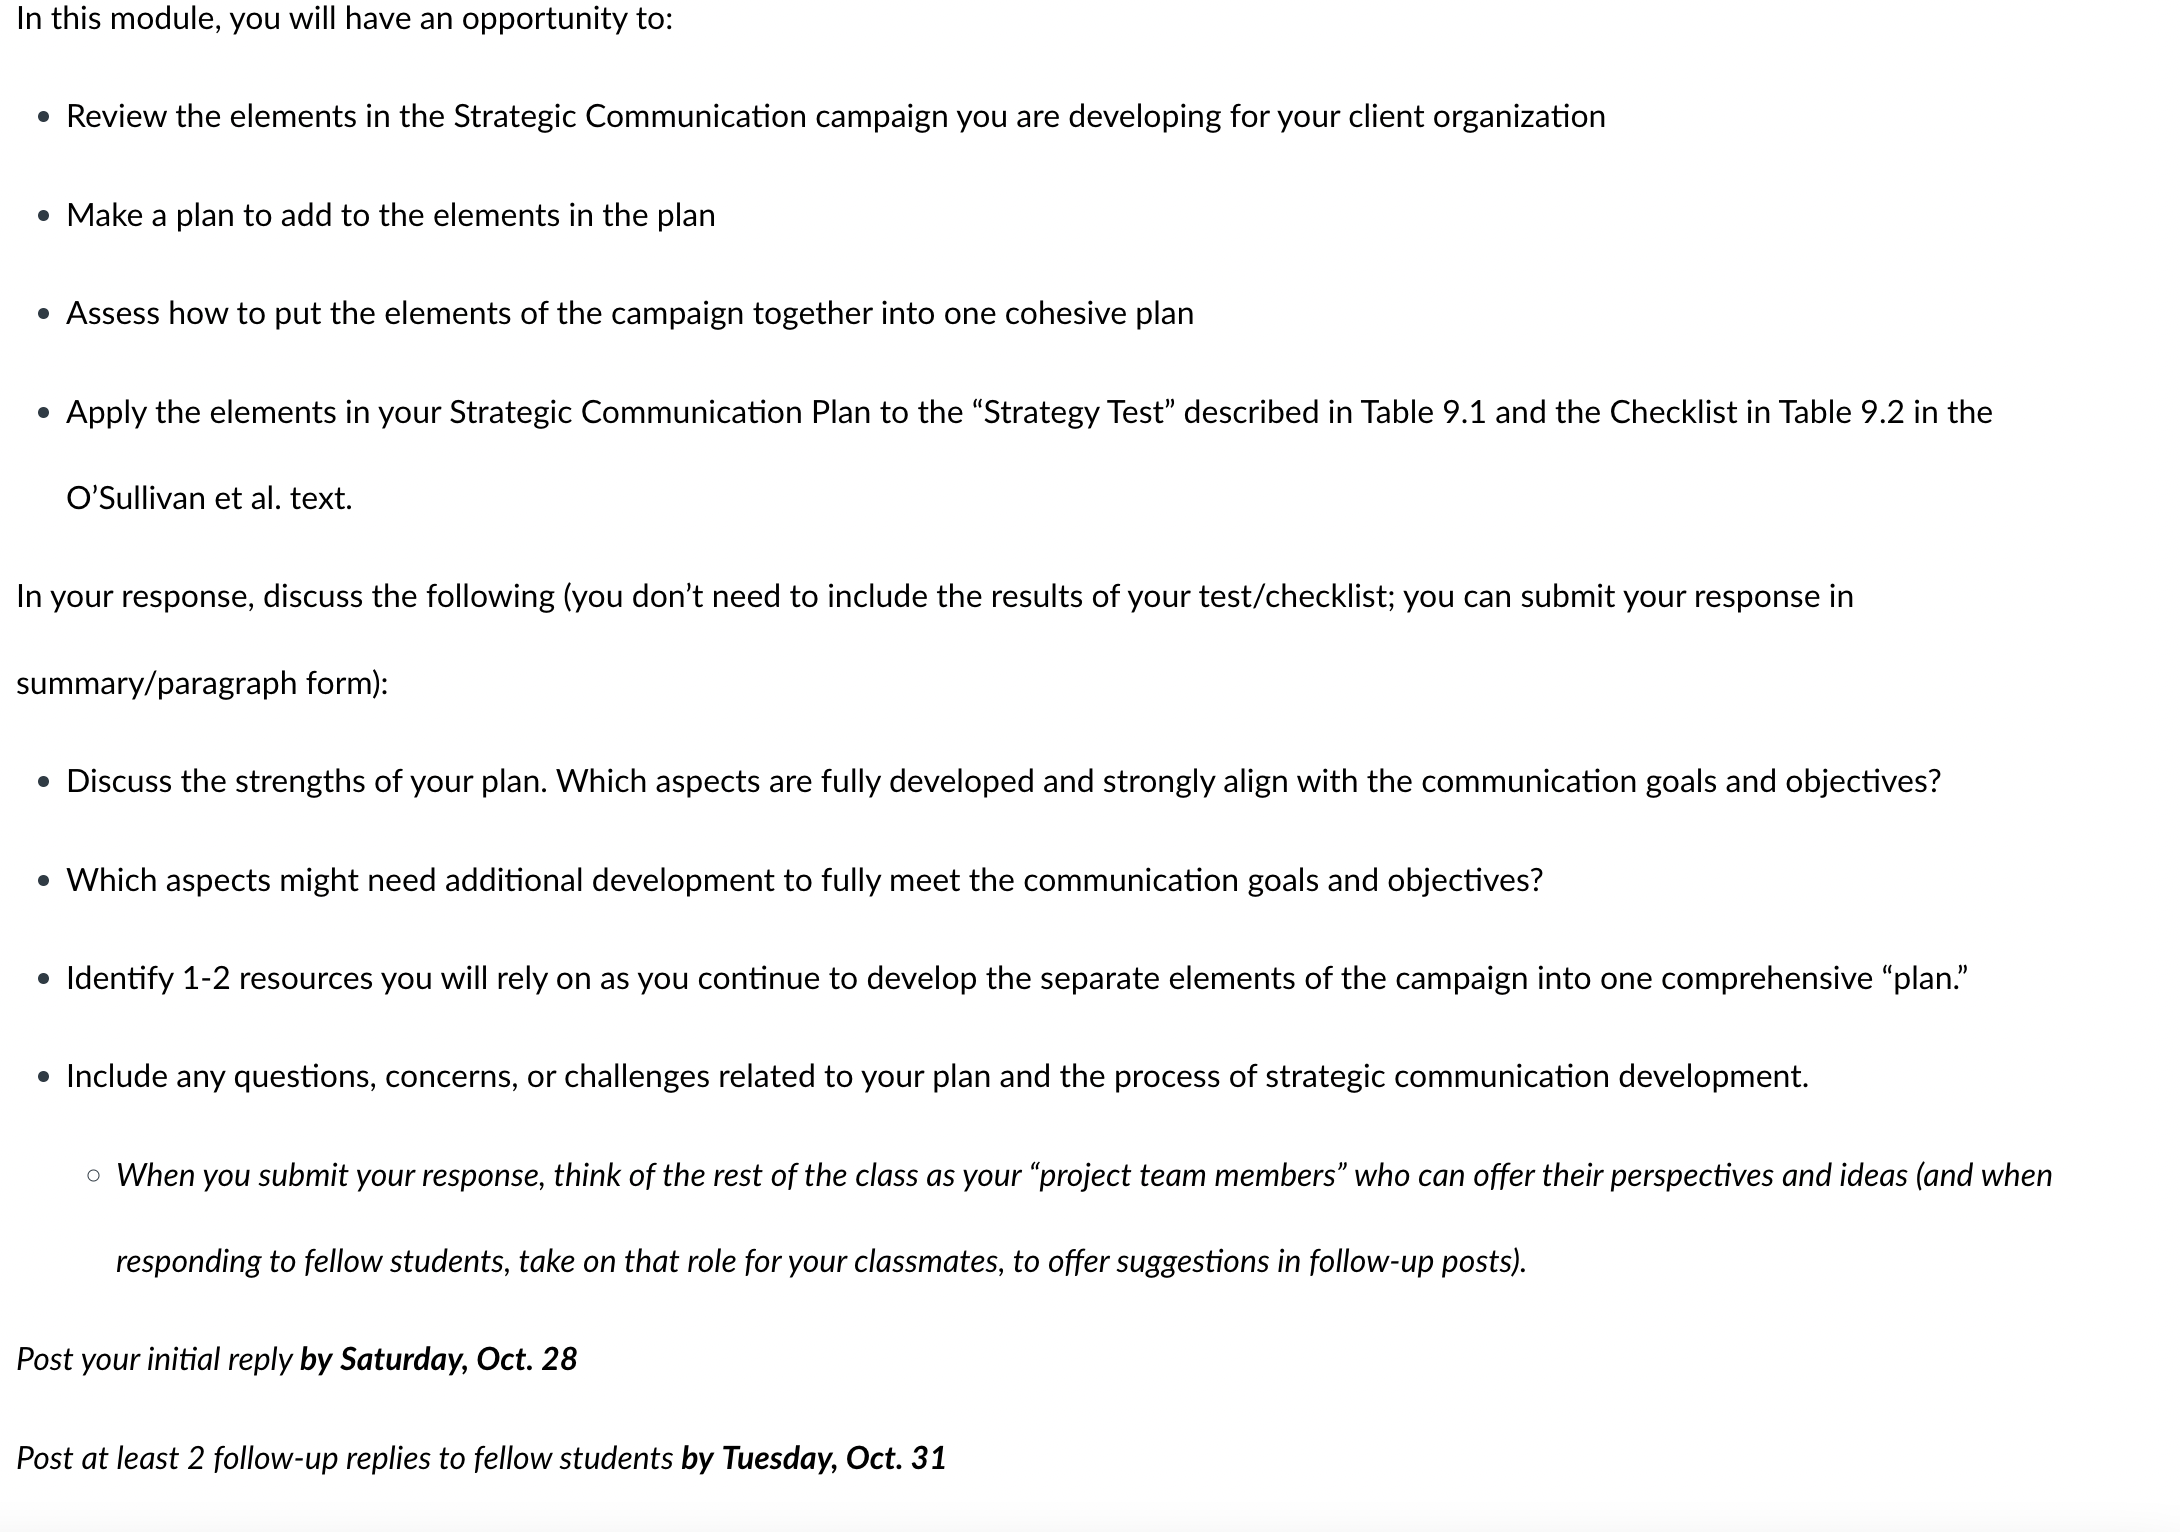Click 'Post your initial reply' italic text
The image size is (2180, 1532).
pyautogui.click(x=154, y=1360)
